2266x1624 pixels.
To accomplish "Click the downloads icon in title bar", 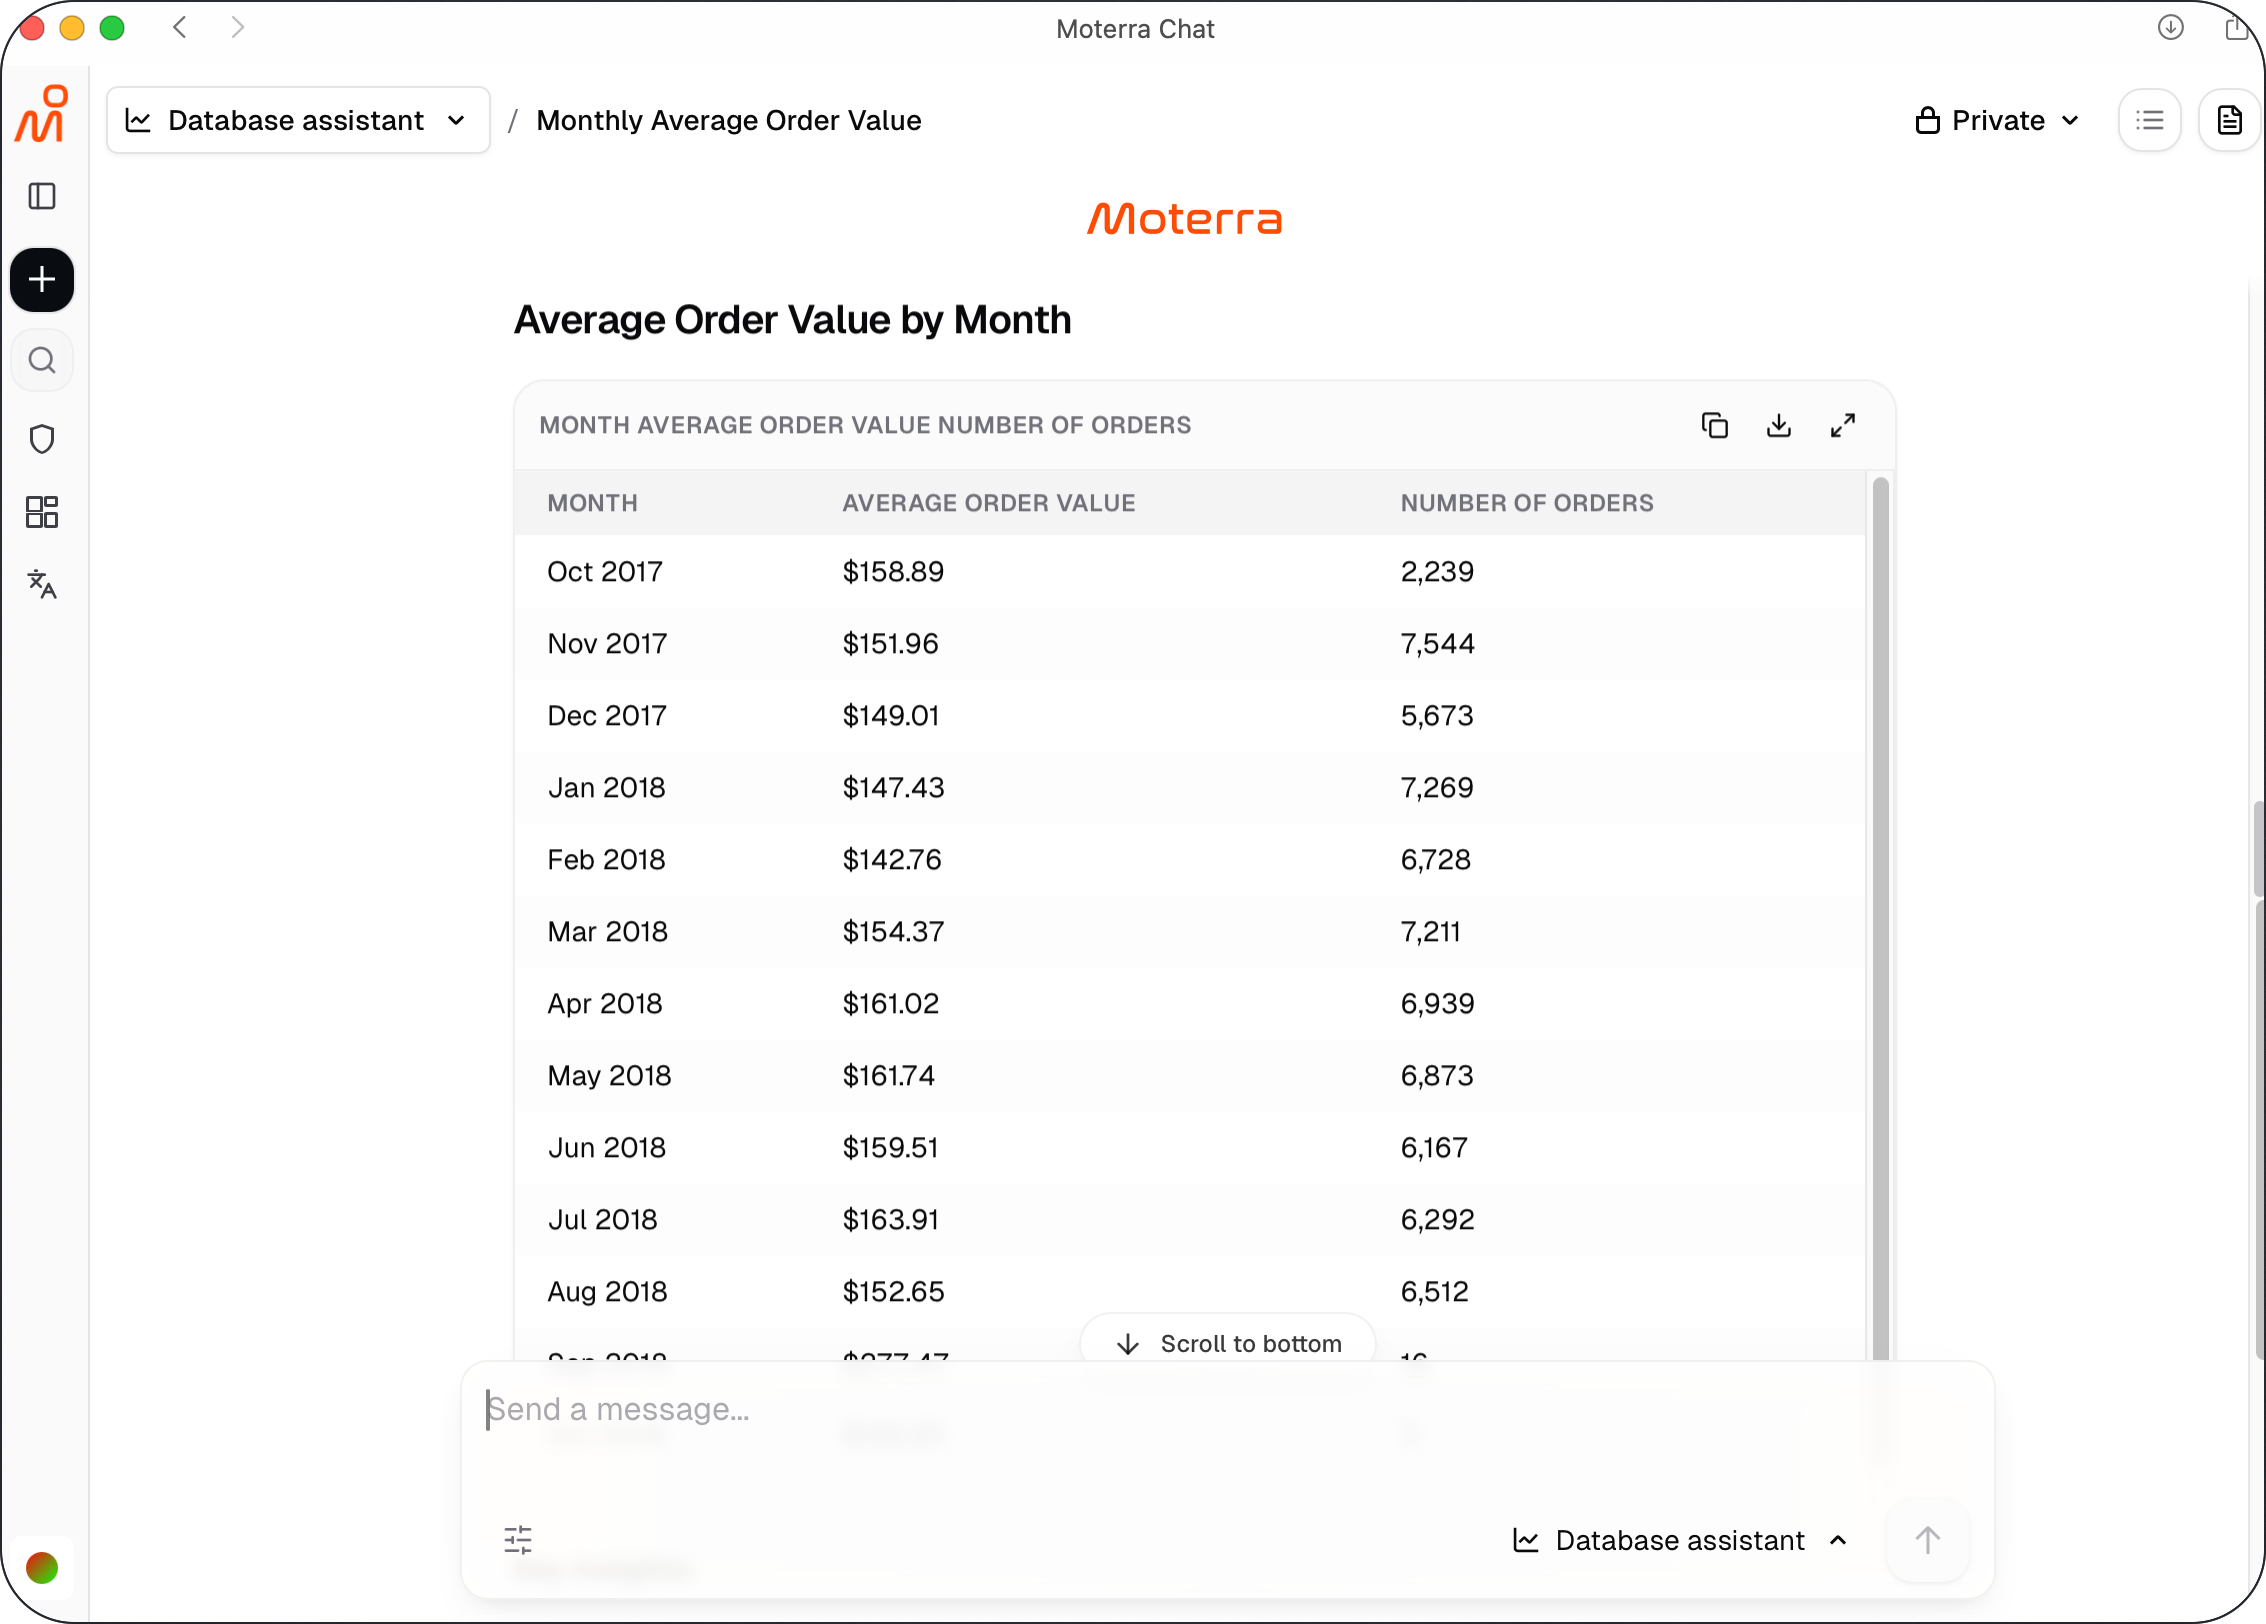I will point(2171,27).
